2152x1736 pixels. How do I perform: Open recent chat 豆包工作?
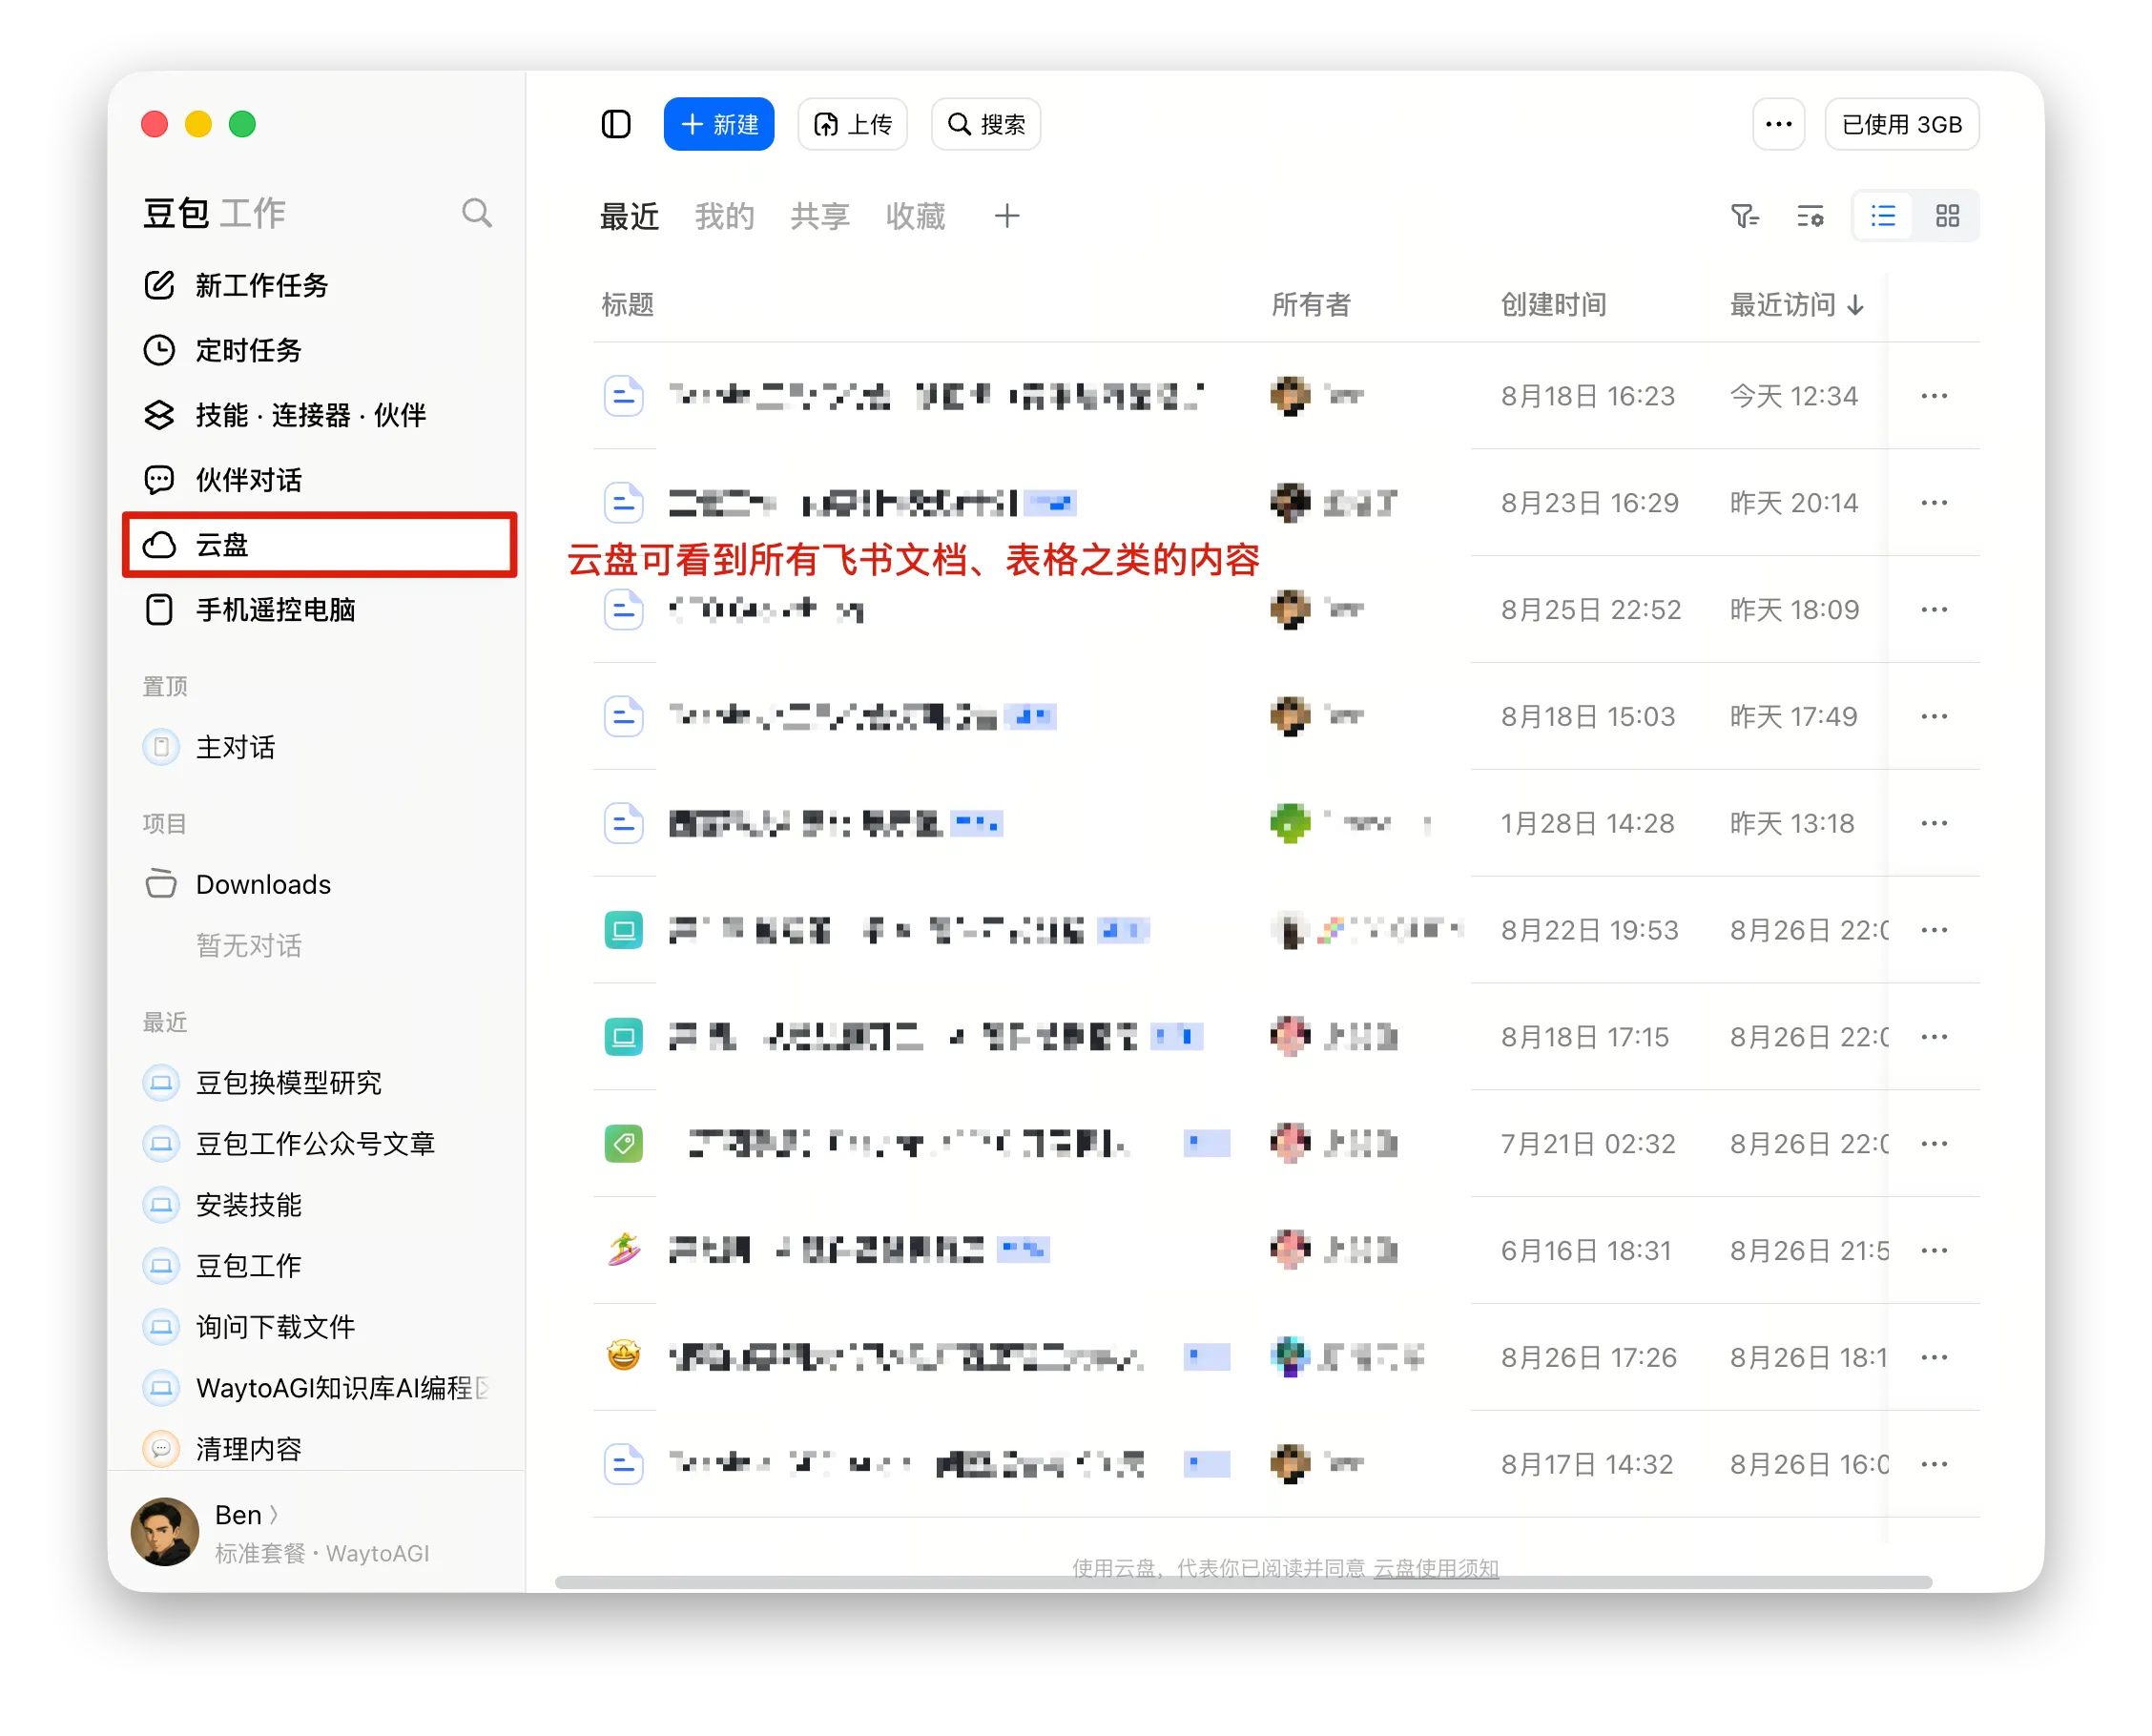pyautogui.click(x=320, y=1267)
